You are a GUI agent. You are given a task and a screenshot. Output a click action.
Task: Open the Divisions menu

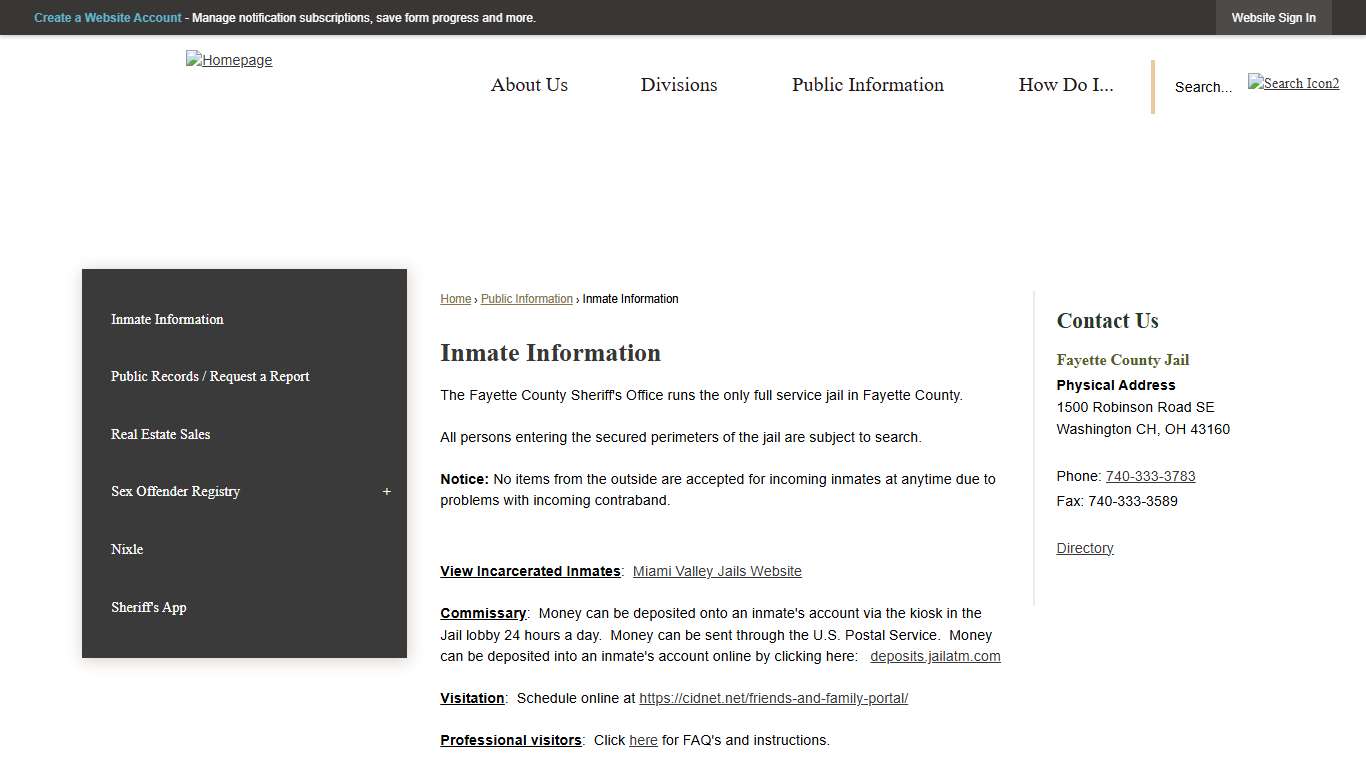[x=678, y=85]
